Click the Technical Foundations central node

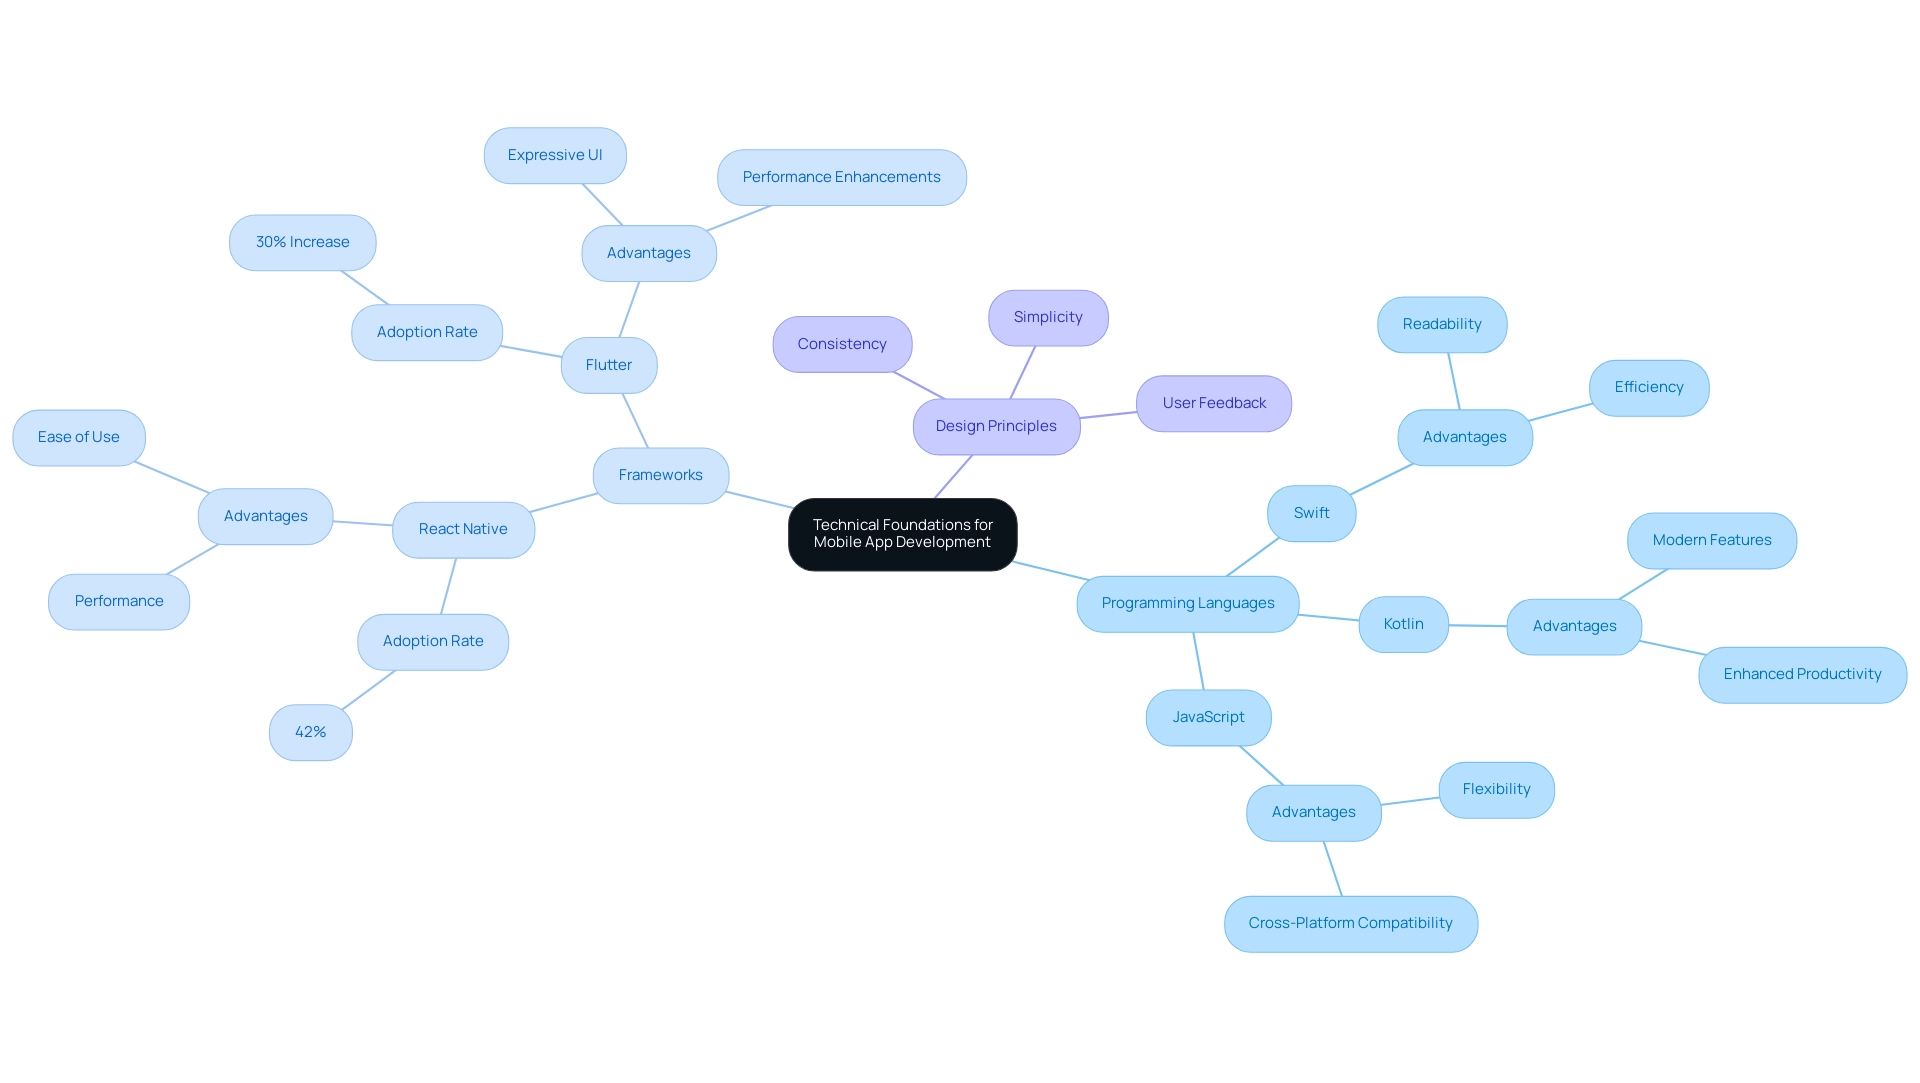pos(905,534)
